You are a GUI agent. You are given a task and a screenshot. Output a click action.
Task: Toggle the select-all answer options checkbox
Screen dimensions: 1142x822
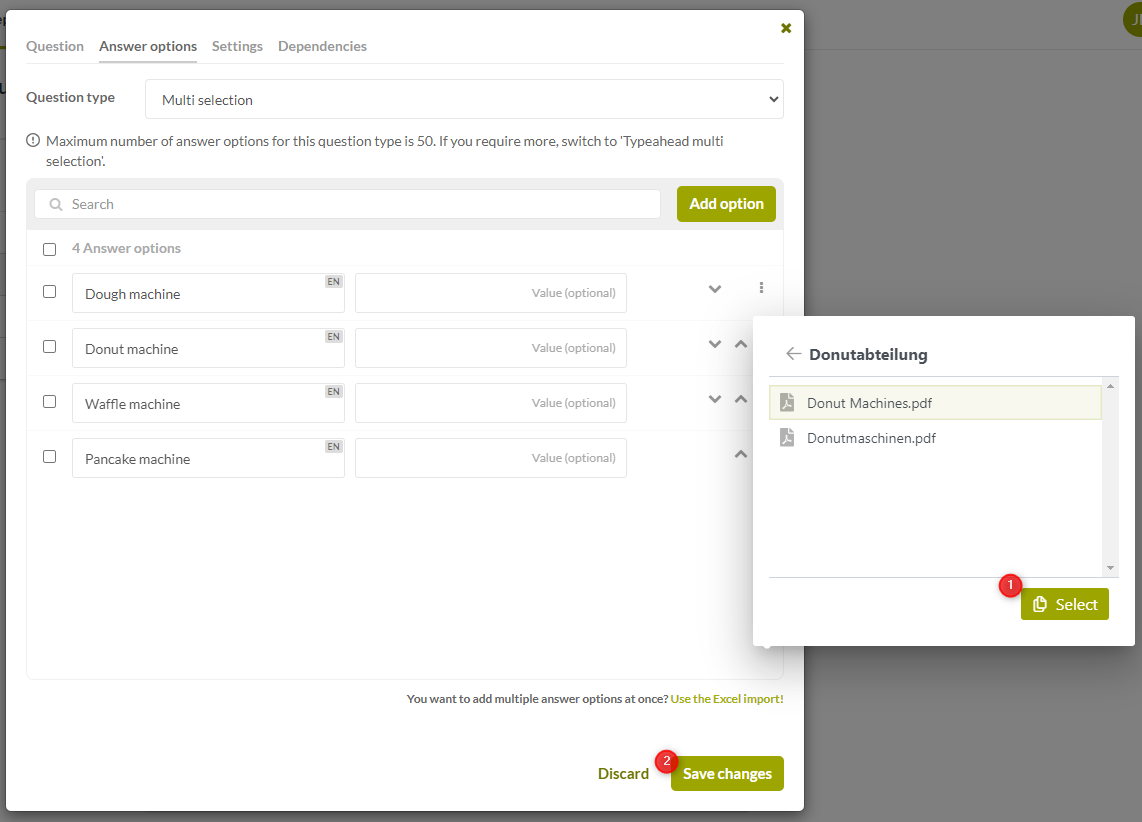pyautogui.click(x=50, y=249)
